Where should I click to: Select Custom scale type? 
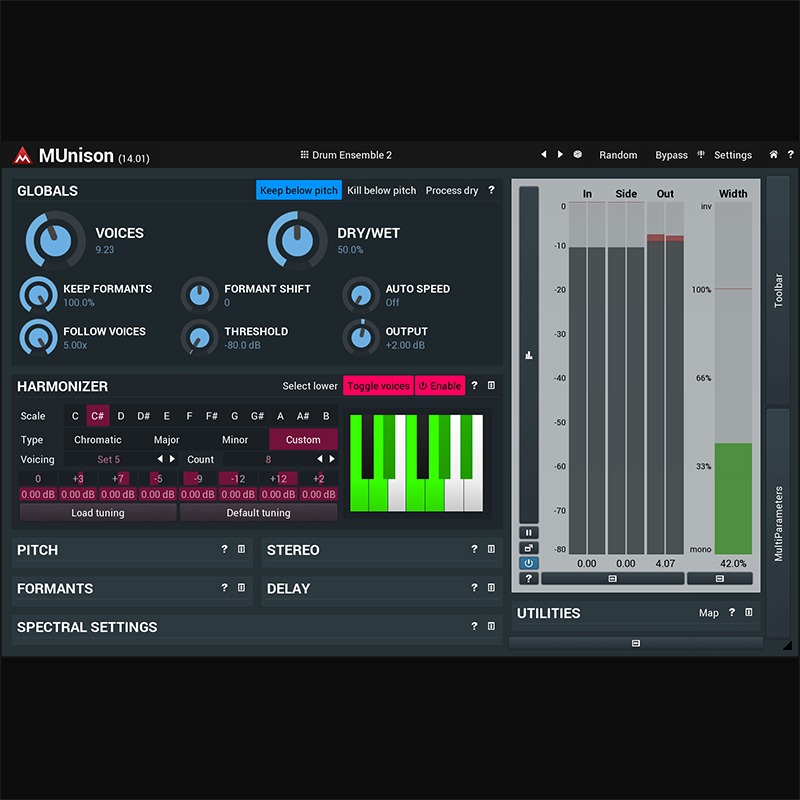(303, 439)
